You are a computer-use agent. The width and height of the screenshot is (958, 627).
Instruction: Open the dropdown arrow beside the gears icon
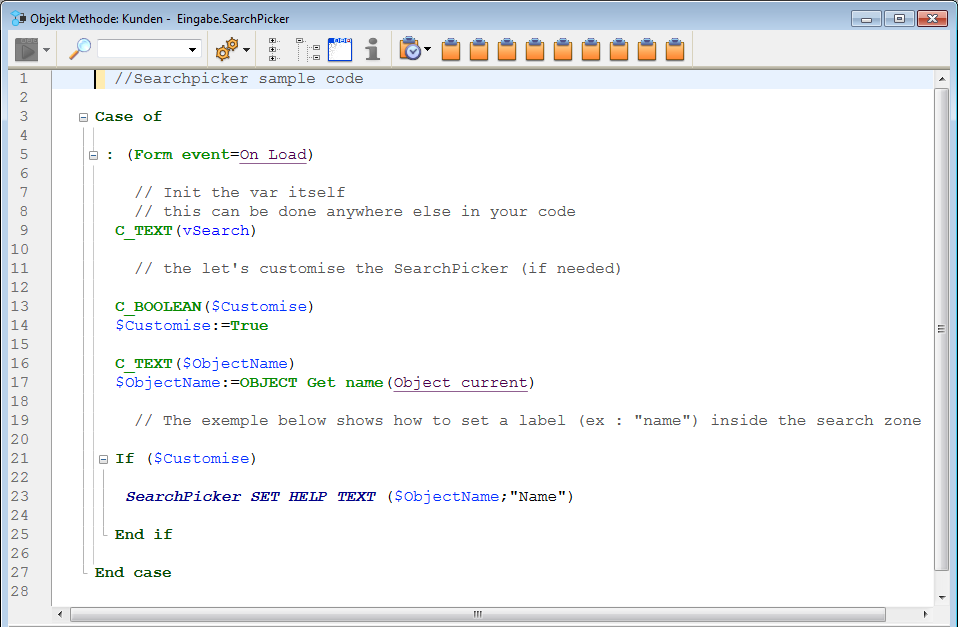coord(246,50)
